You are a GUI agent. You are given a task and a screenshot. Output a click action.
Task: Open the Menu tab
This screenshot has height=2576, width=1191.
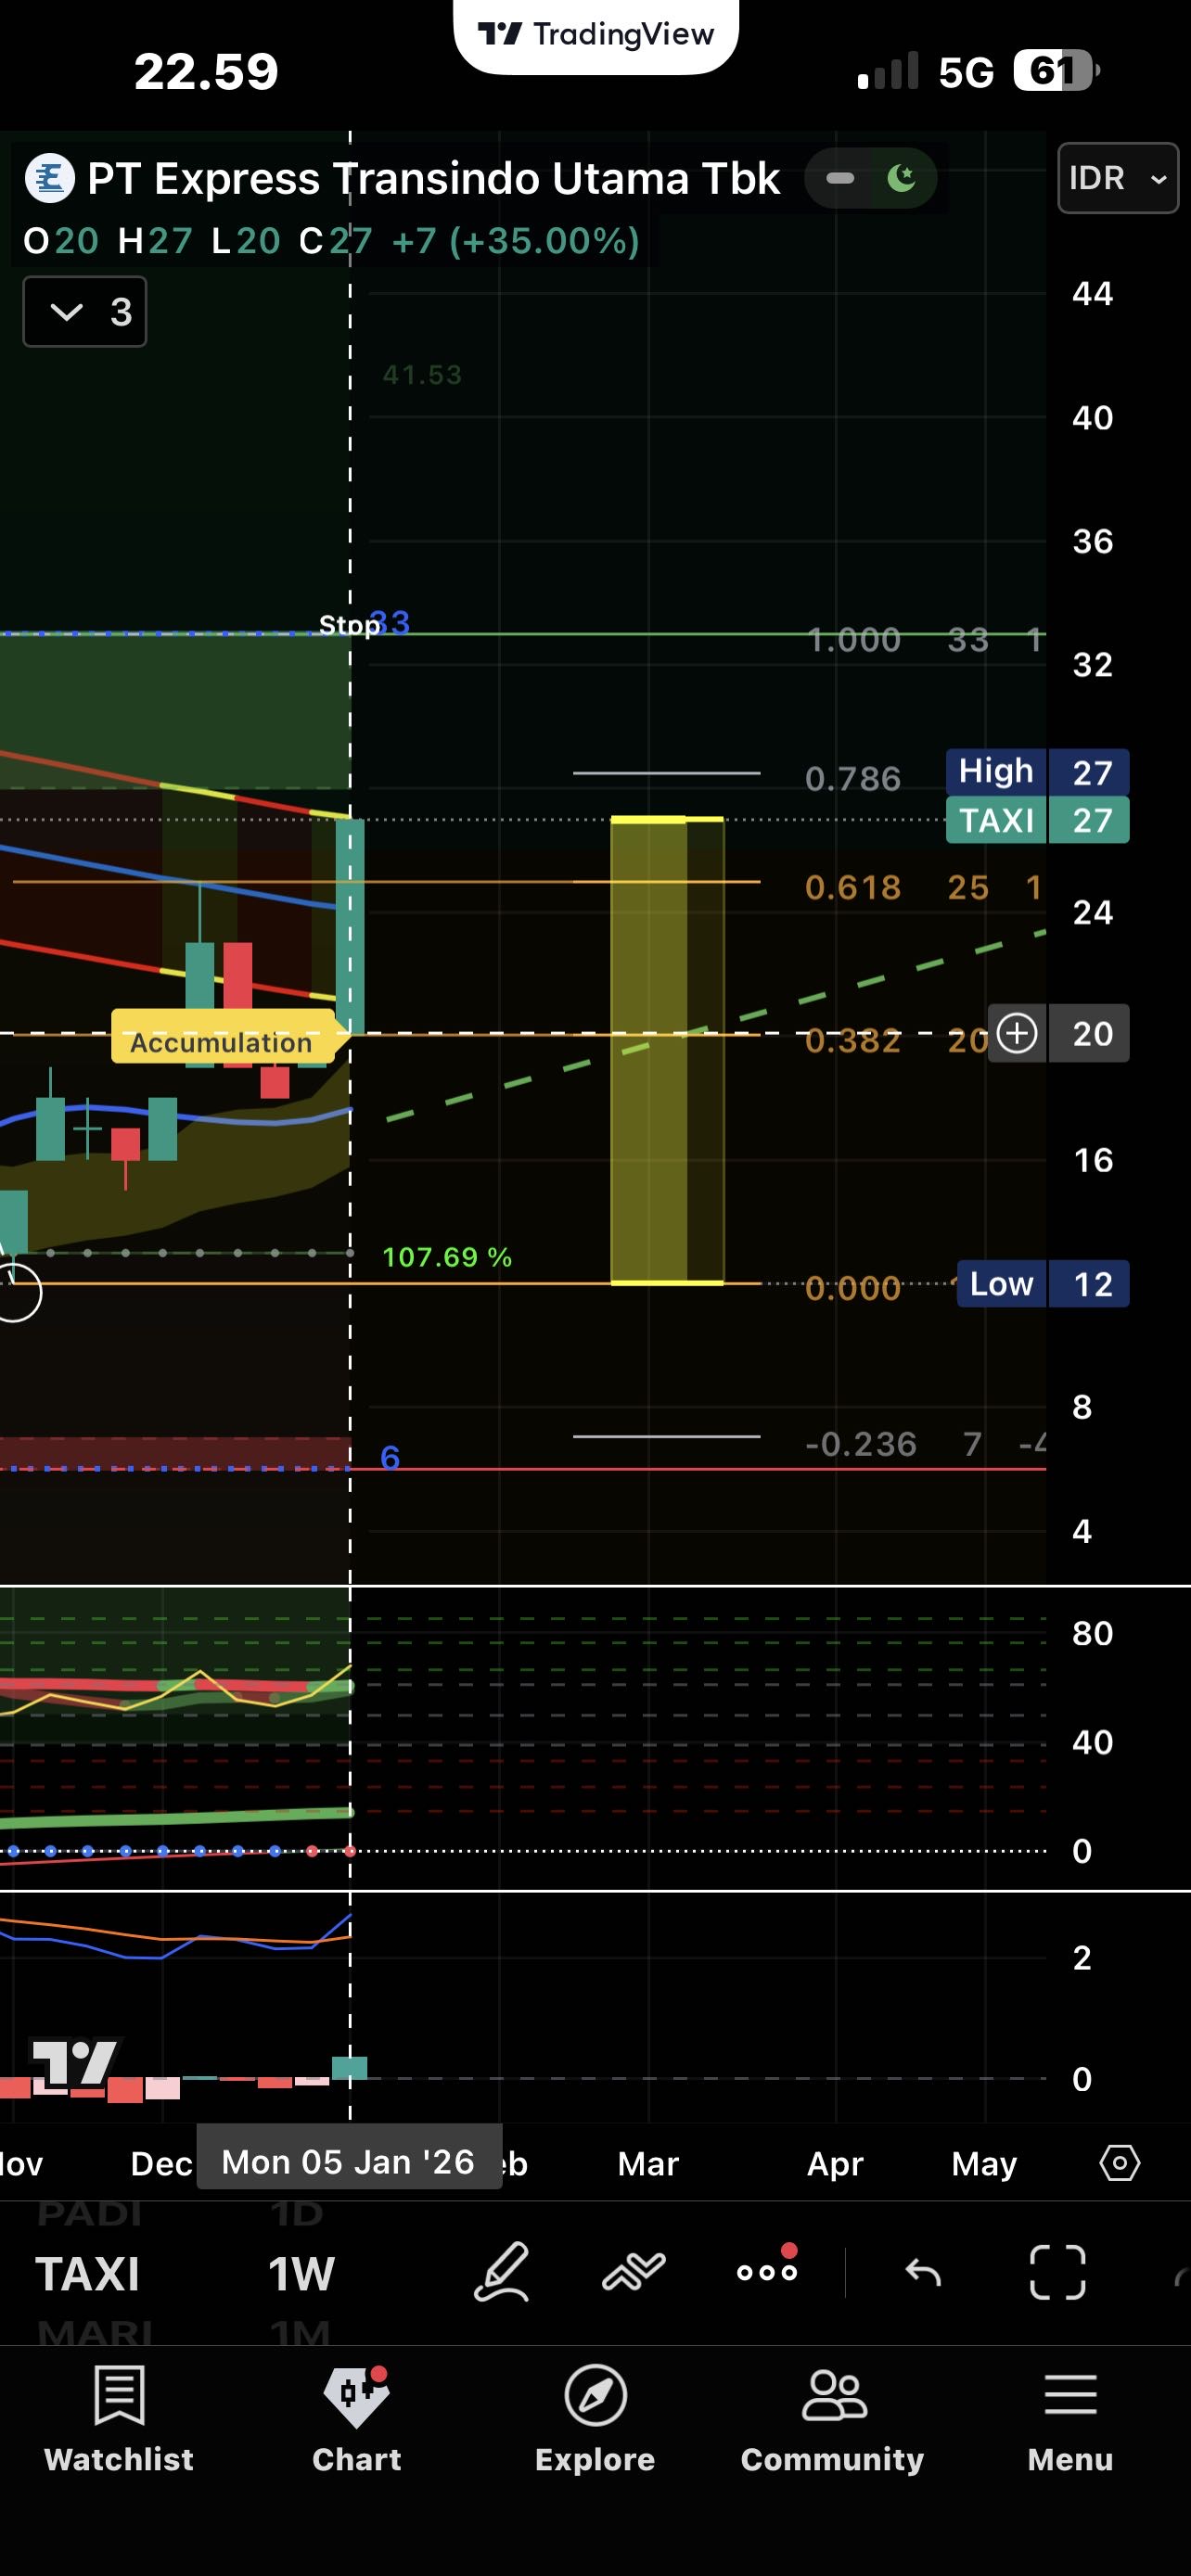[x=1071, y=2420]
